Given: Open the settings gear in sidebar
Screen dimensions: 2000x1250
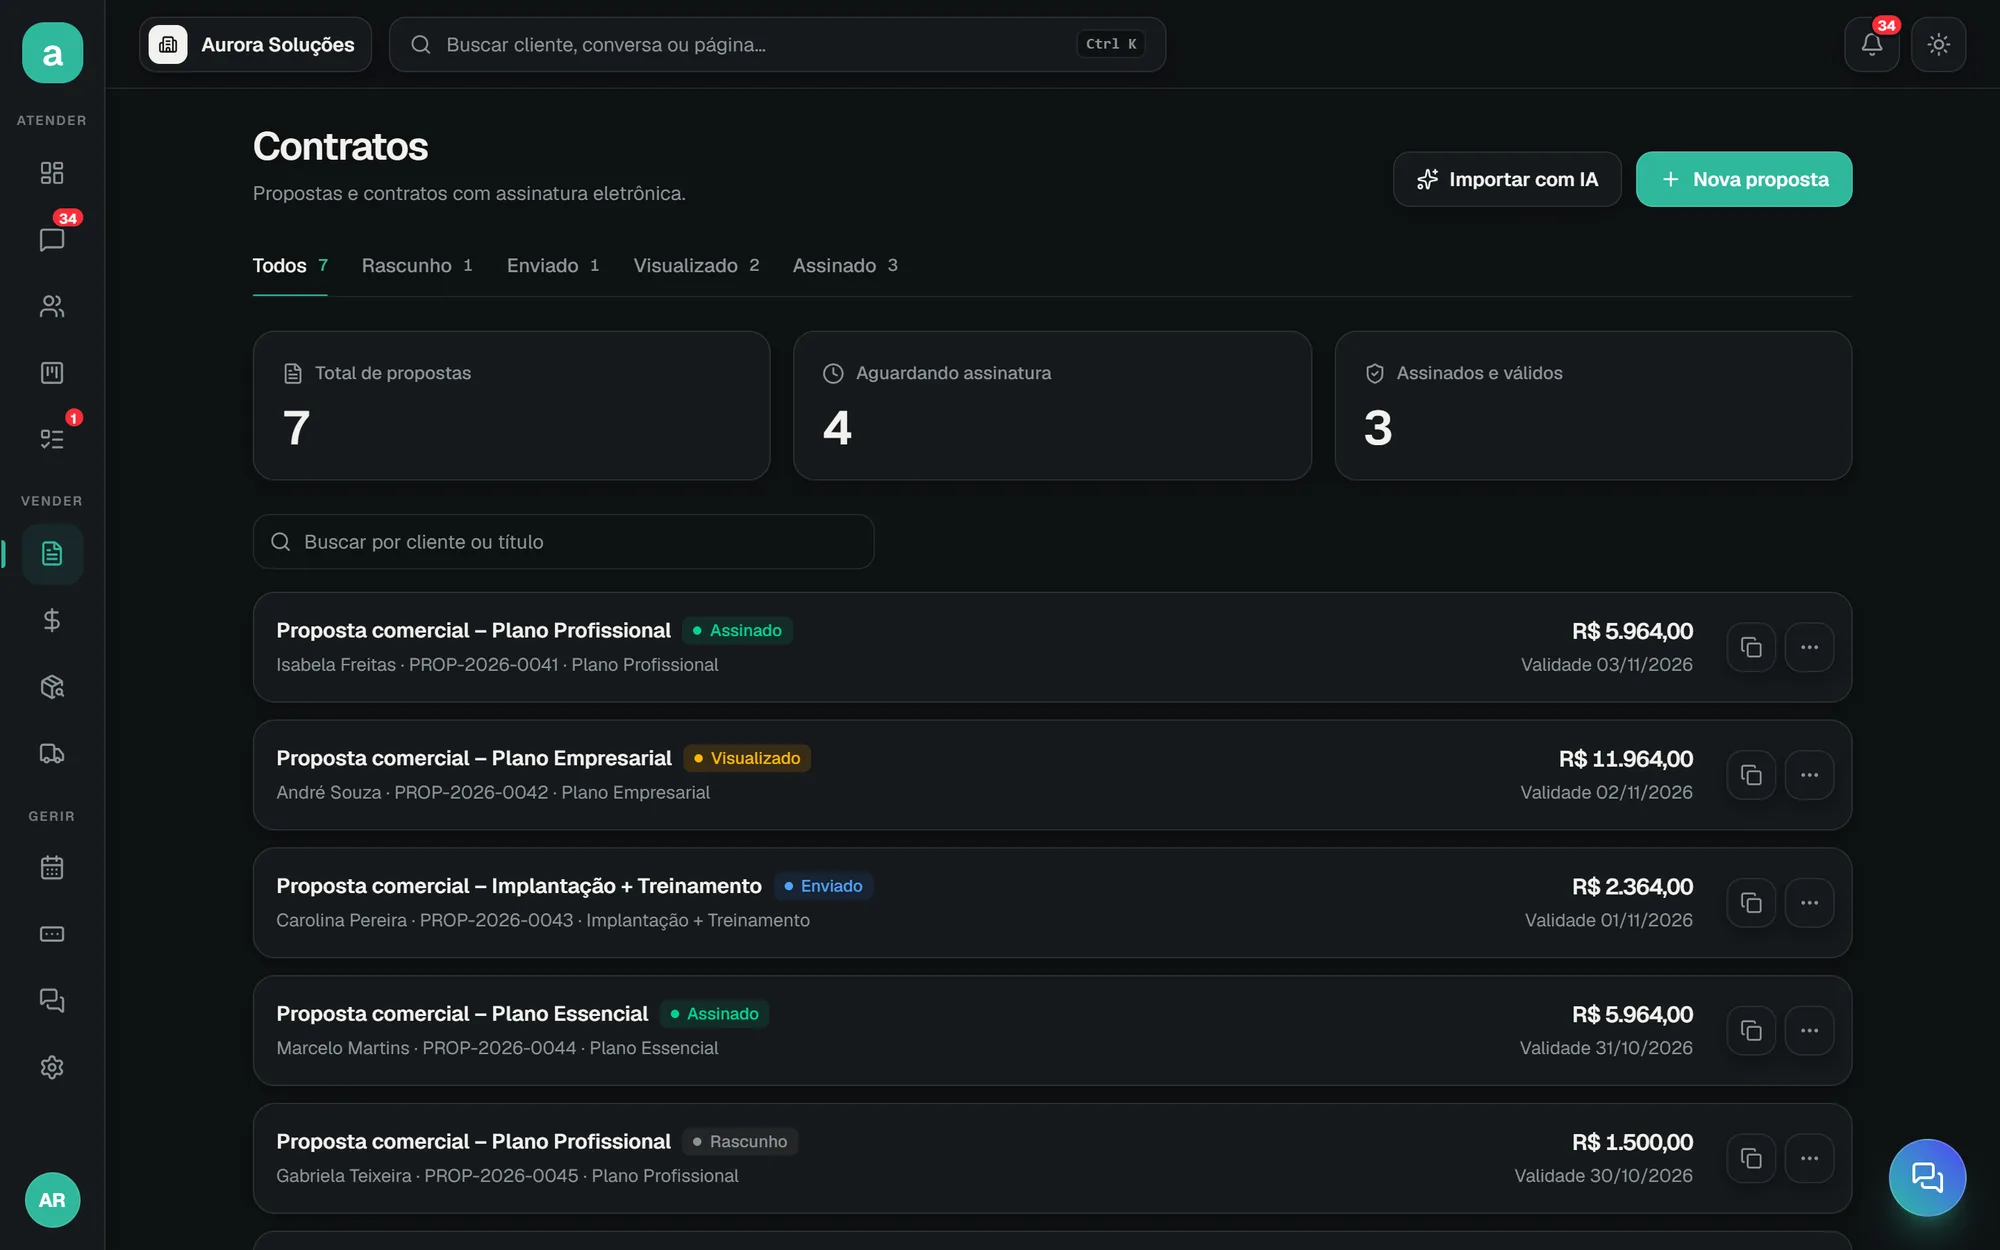Looking at the screenshot, I should [52, 1067].
